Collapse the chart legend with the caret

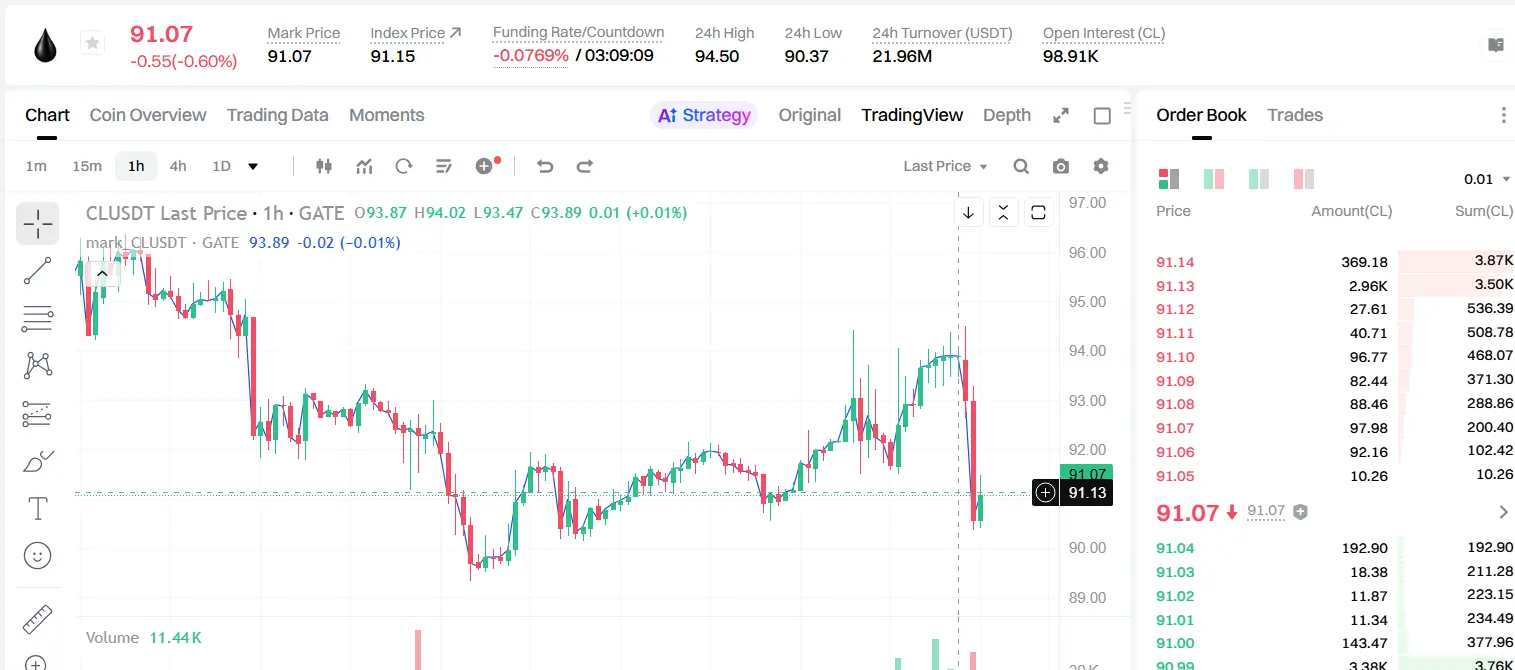[x=102, y=273]
